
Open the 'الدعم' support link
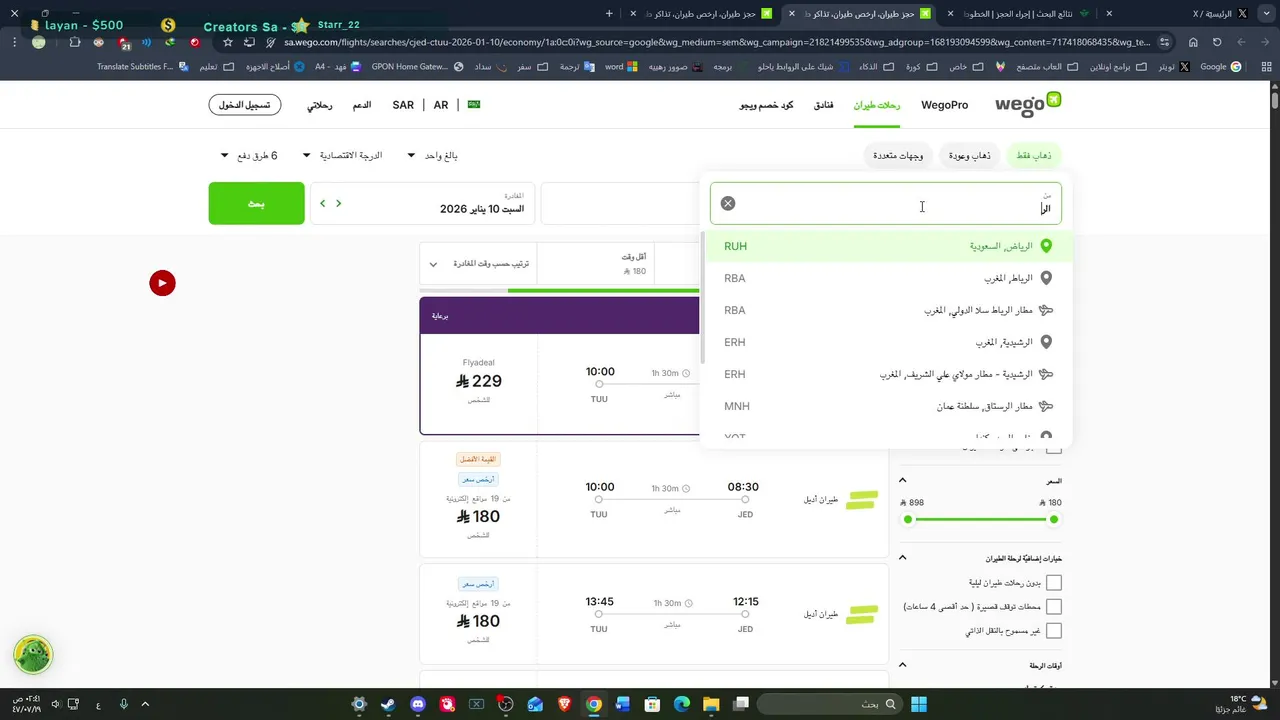coord(361,105)
